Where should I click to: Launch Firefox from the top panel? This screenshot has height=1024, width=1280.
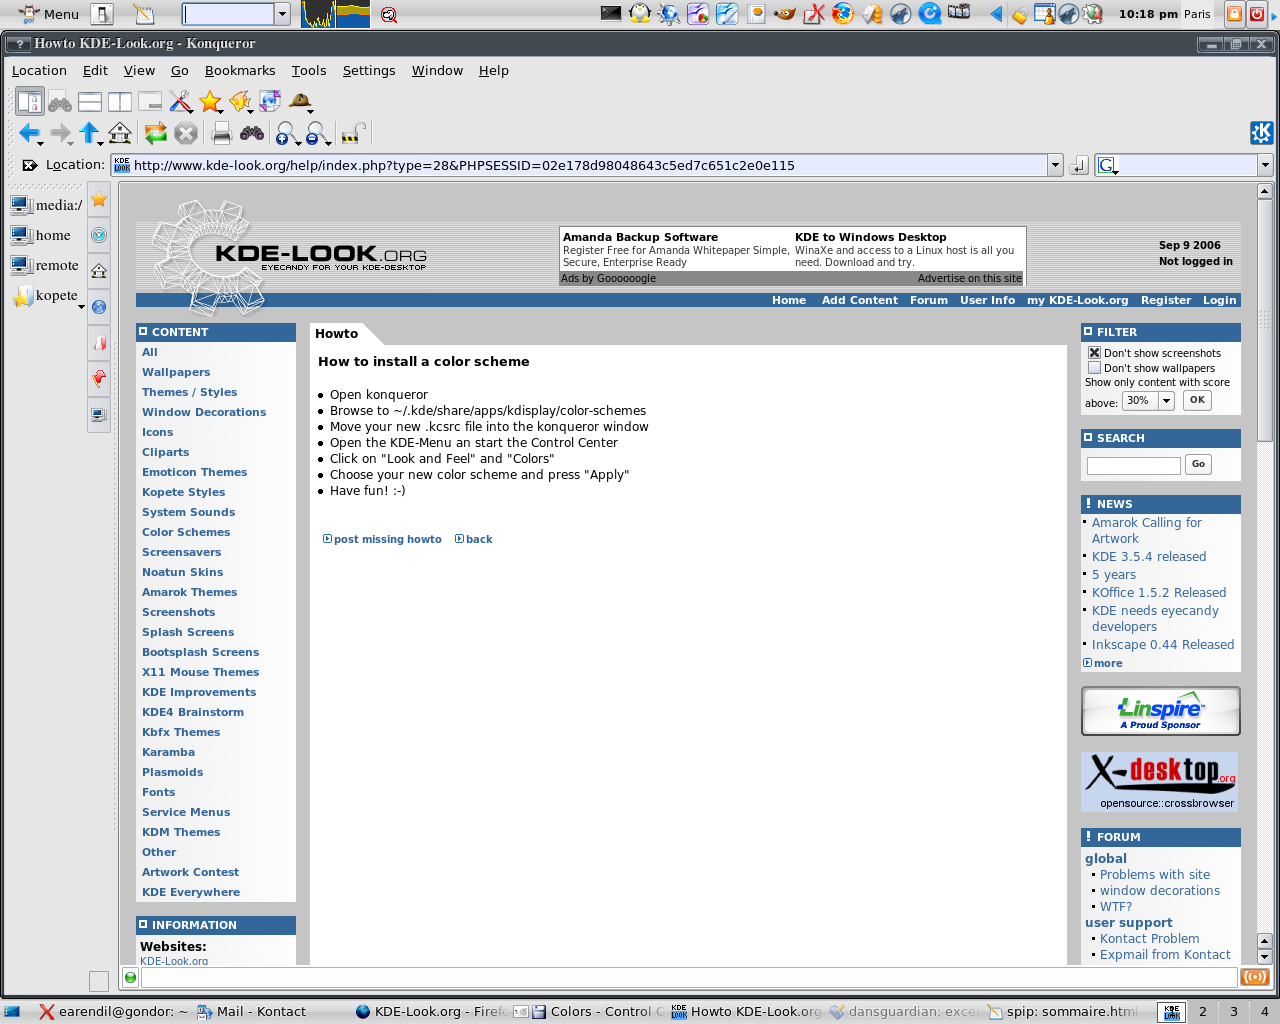pyautogui.click(x=843, y=14)
